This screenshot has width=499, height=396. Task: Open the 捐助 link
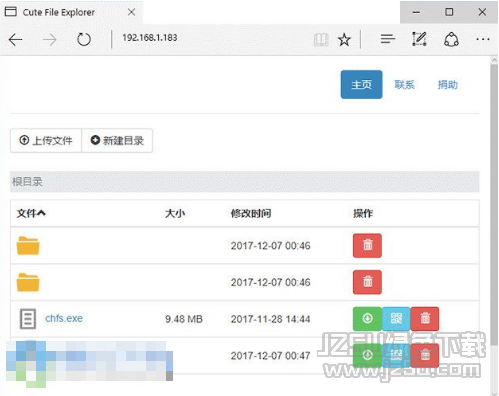[447, 85]
